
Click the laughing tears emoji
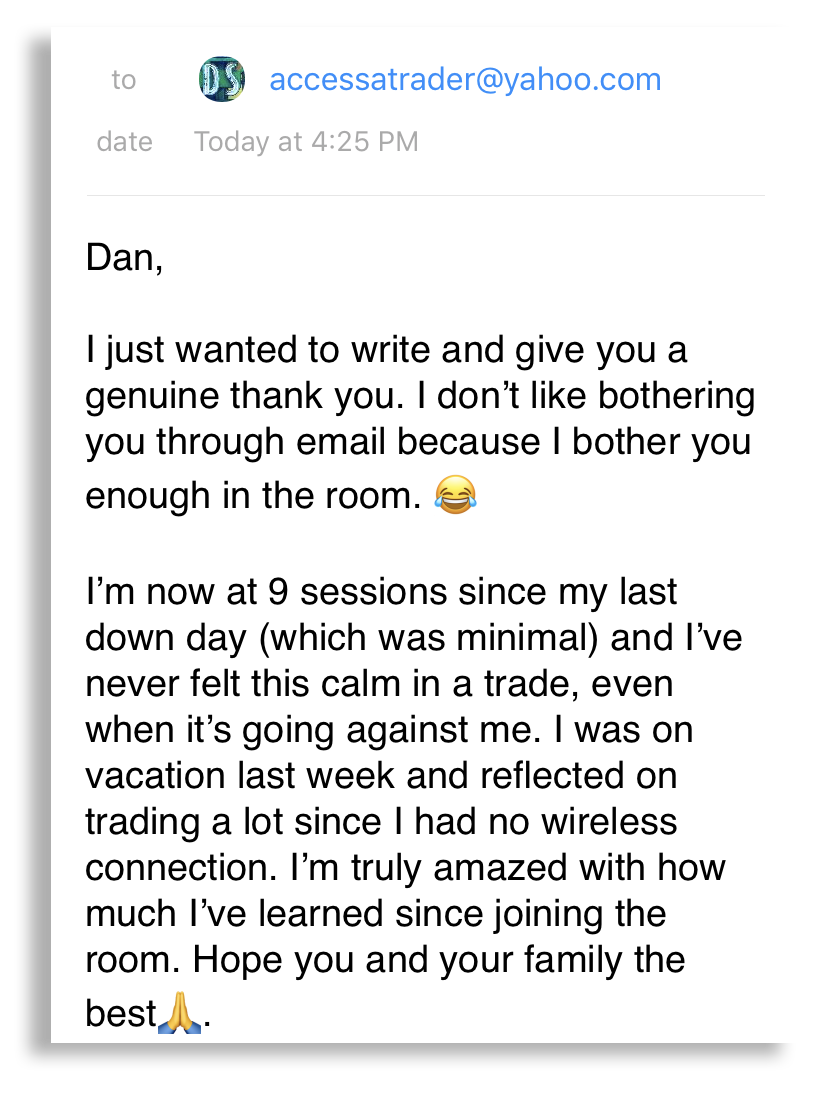coord(456,495)
